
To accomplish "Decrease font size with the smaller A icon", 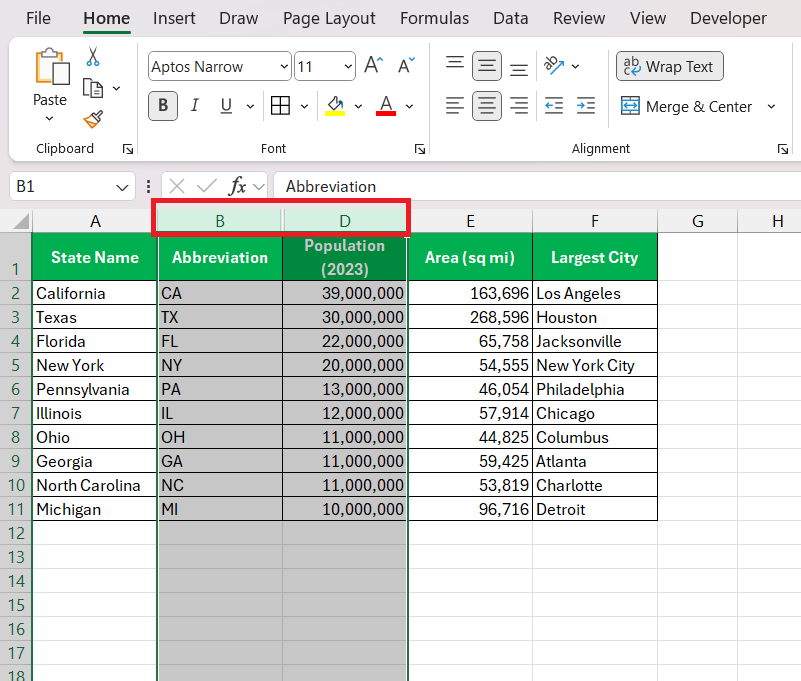I will [406, 65].
